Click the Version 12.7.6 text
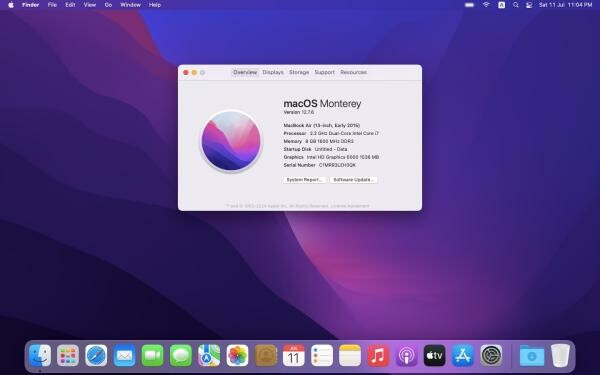 (x=299, y=112)
